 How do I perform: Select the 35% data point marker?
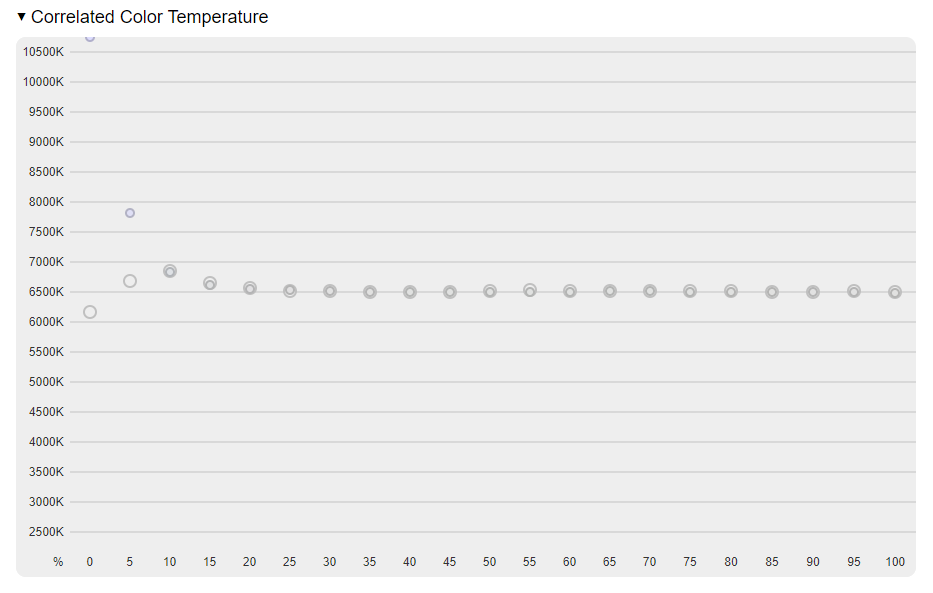tap(370, 292)
